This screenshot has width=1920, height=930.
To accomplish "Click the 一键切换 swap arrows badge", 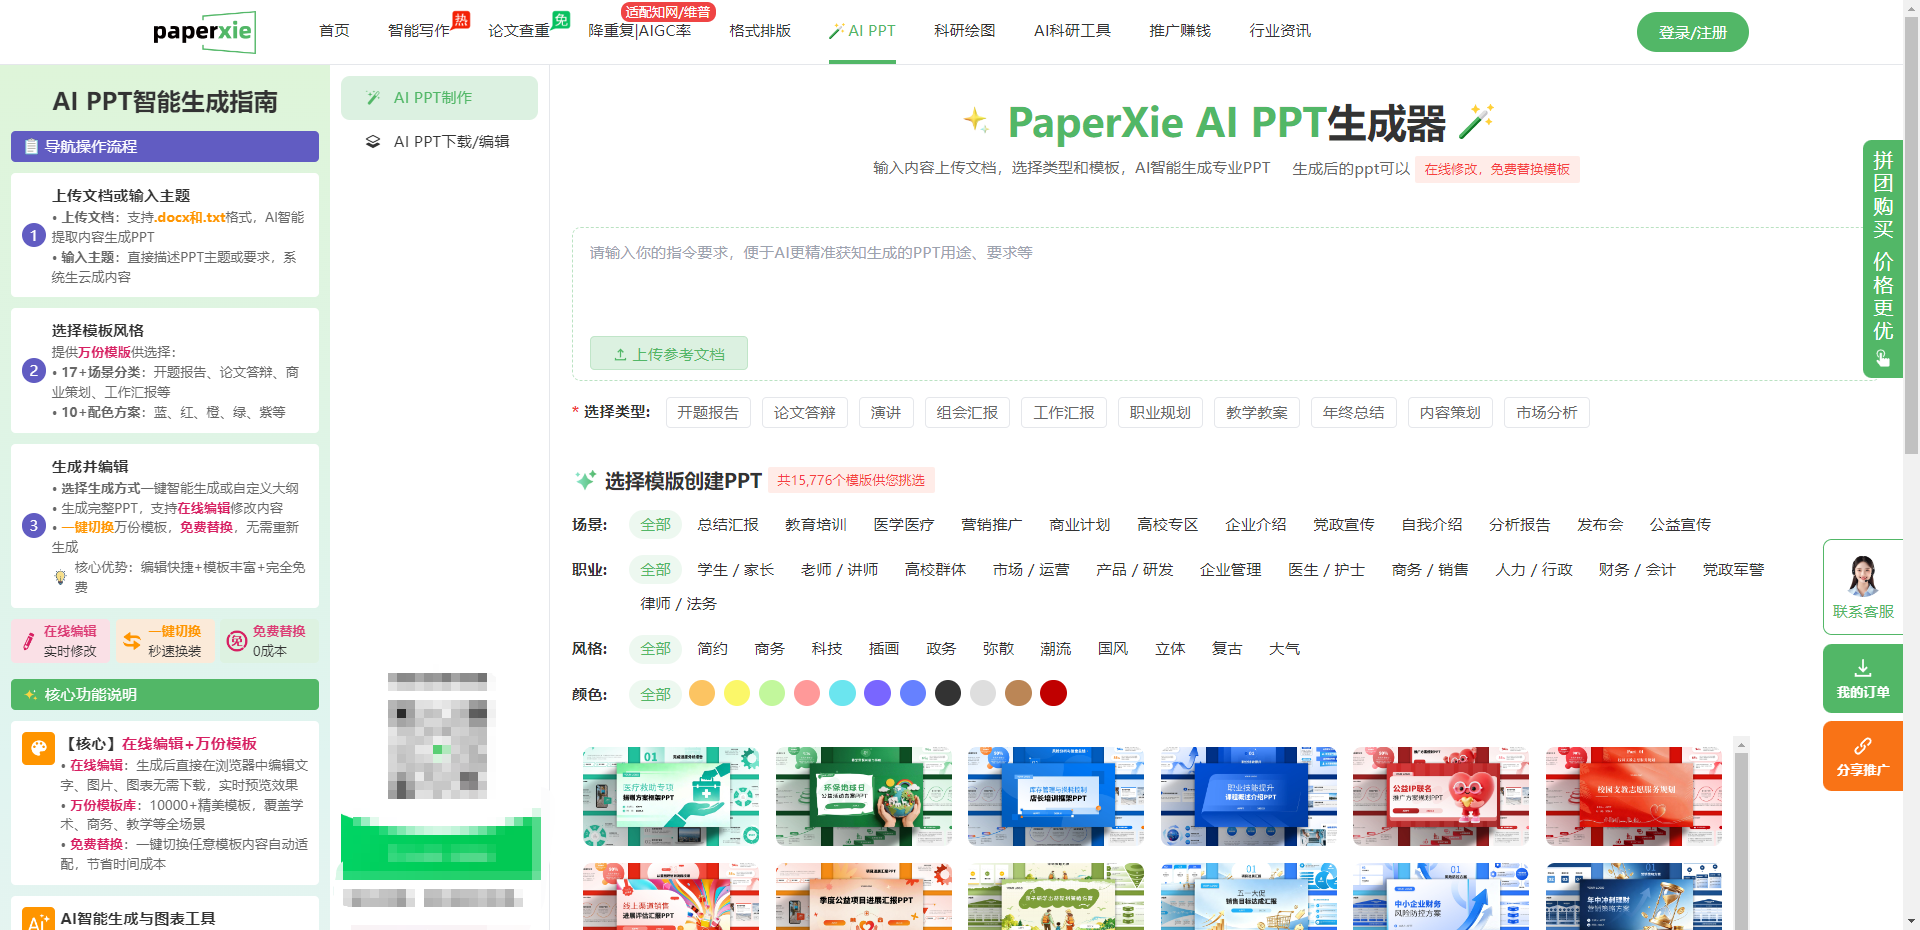I will (132, 641).
